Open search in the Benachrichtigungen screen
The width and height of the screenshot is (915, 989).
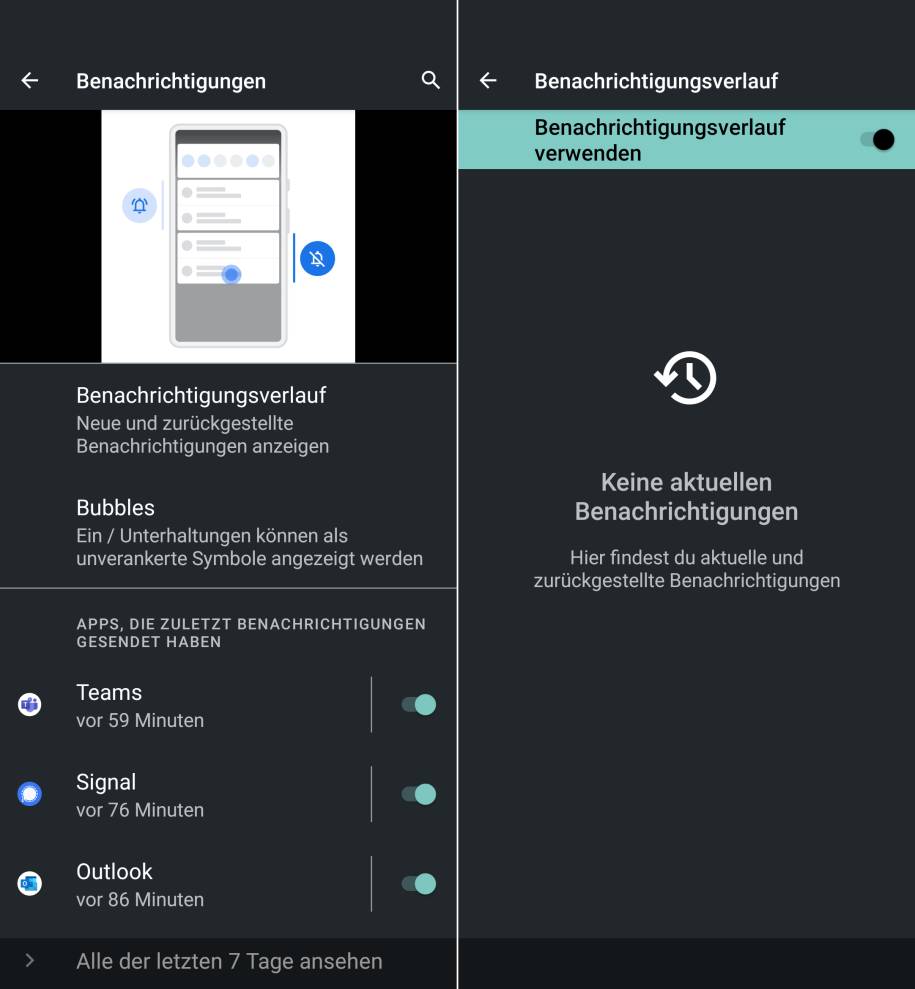[431, 80]
